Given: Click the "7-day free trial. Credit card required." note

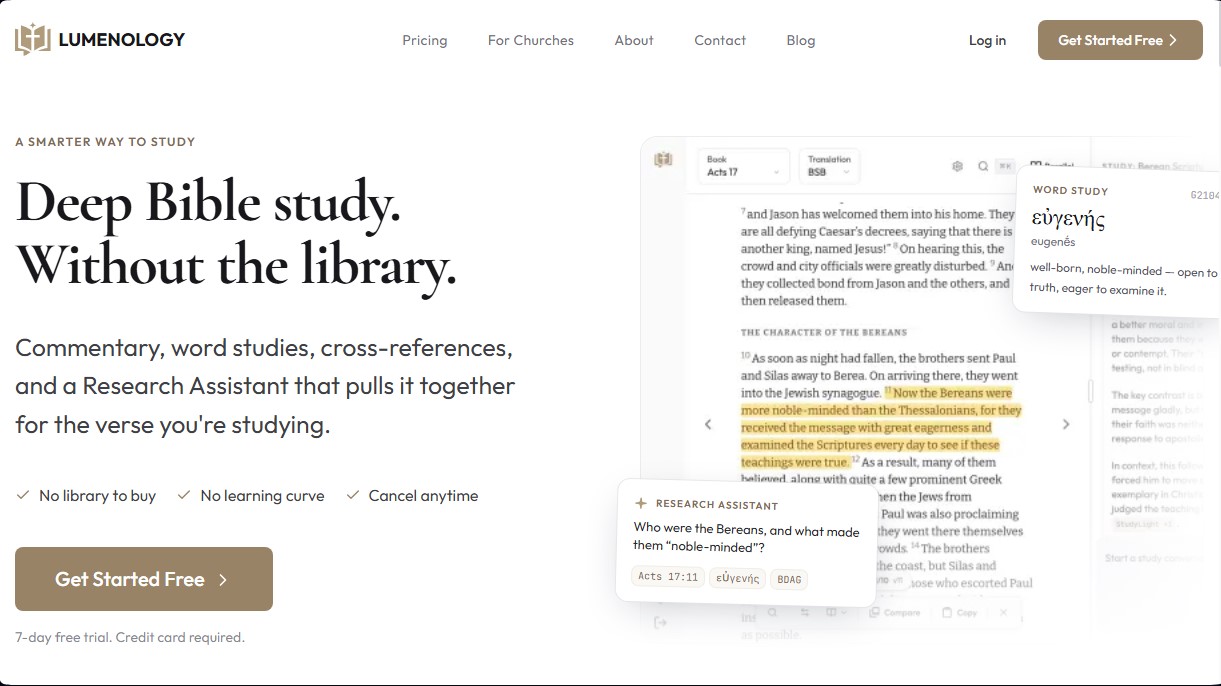Looking at the screenshot, I should (x=130, y=637).
